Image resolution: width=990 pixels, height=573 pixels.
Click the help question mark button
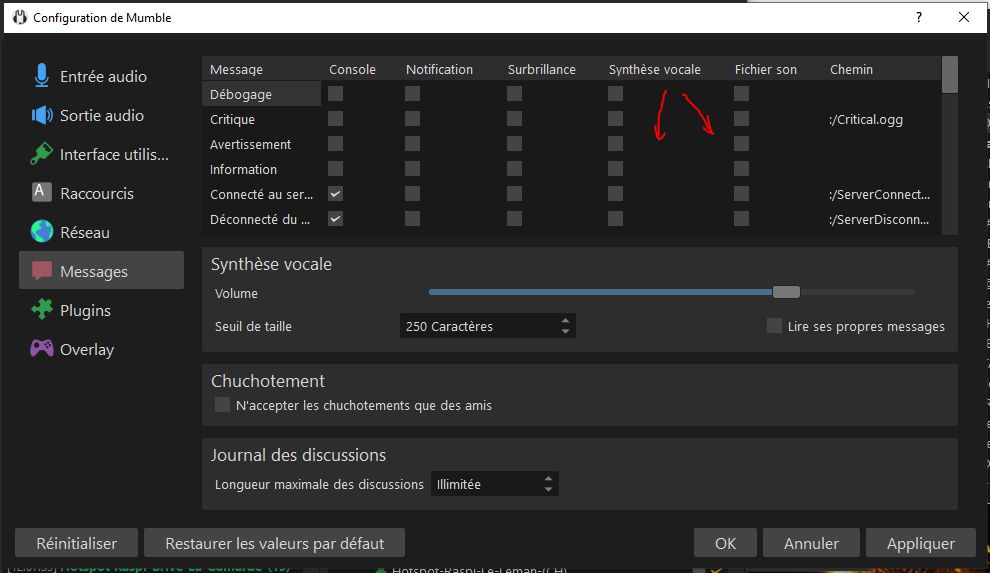pos(919,17)
